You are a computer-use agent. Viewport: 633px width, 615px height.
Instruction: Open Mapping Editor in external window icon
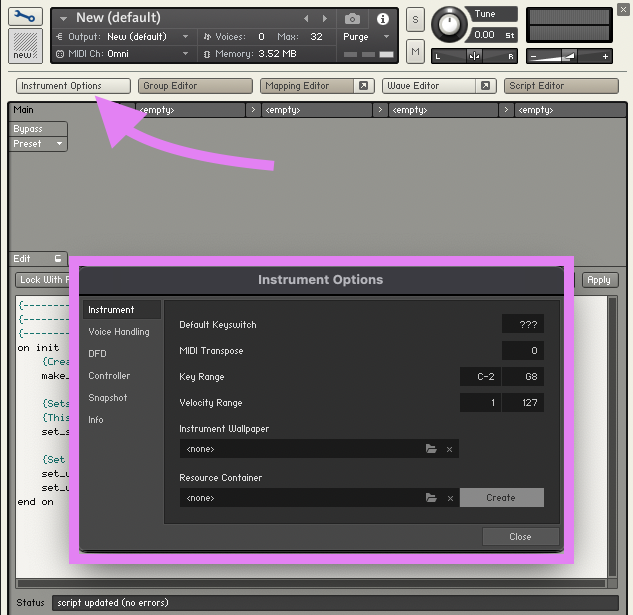point(363,86)
